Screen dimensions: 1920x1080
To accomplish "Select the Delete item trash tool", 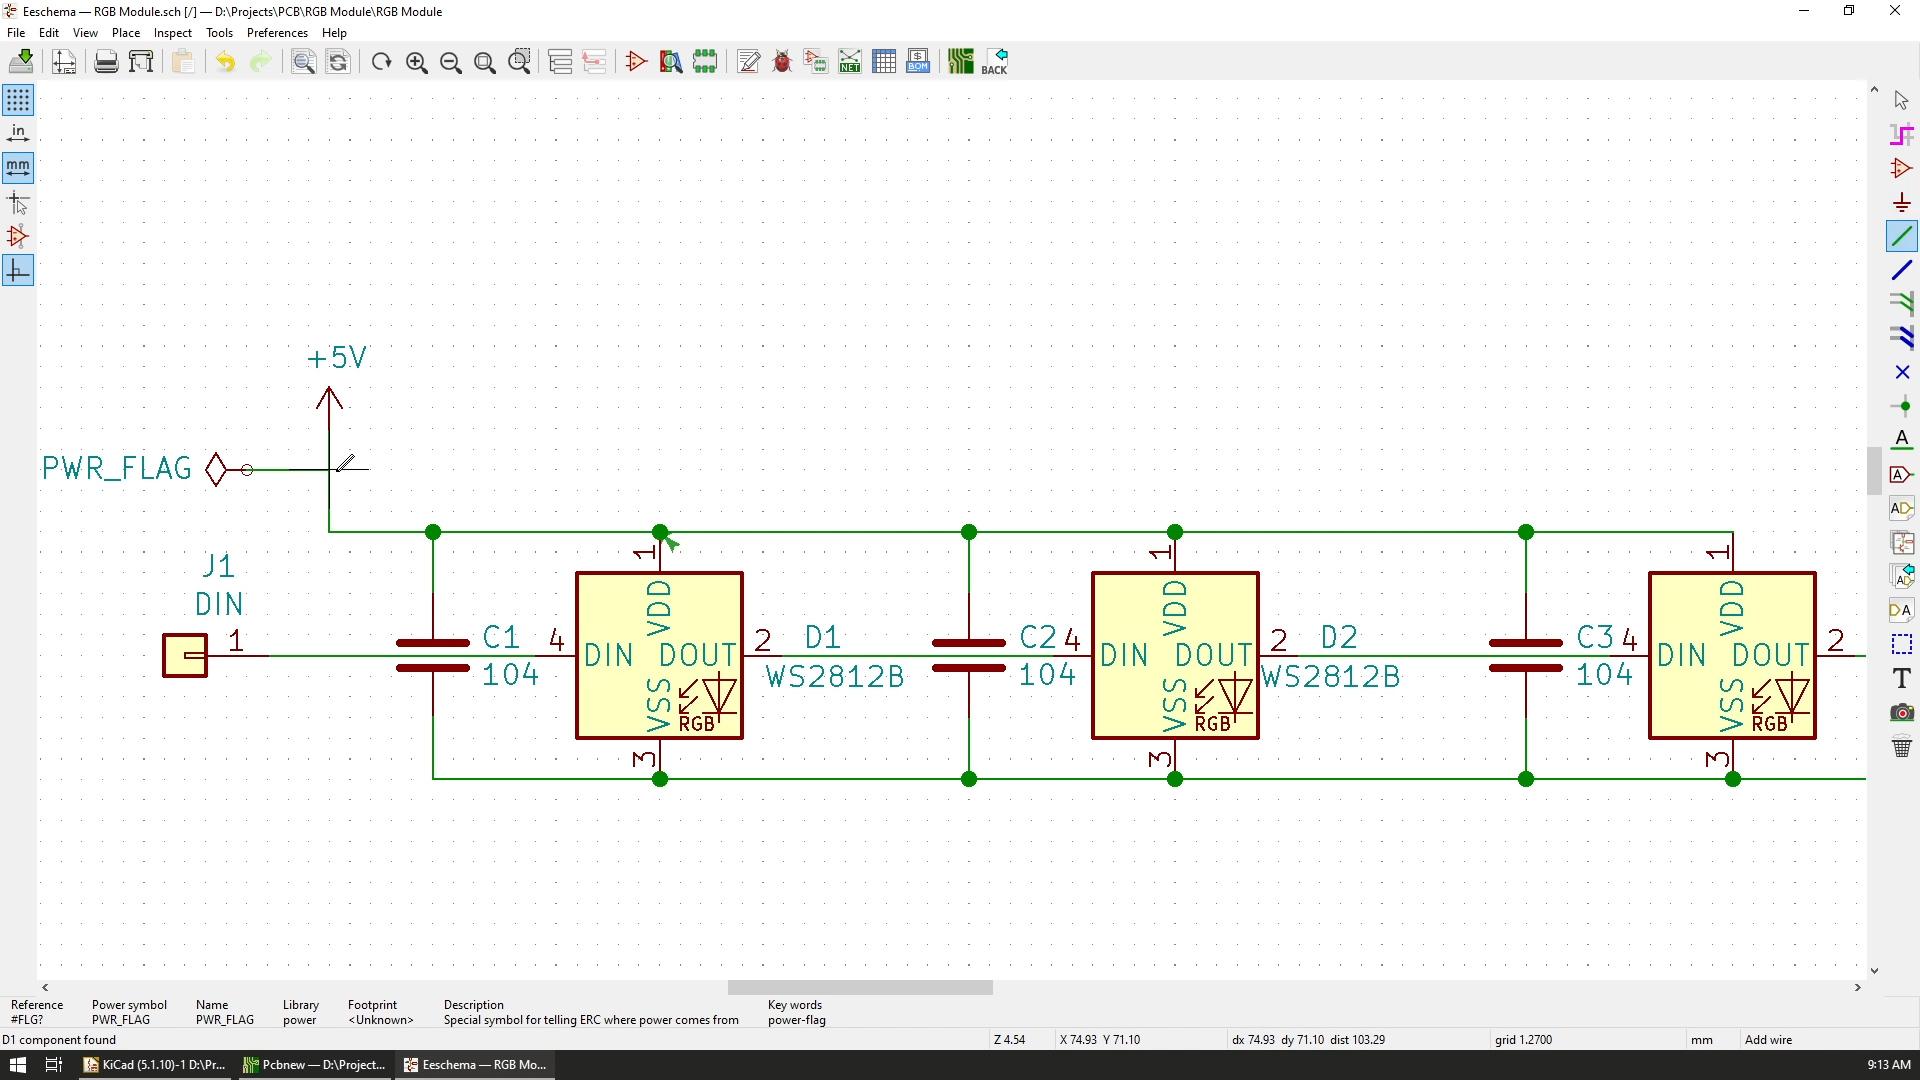I will [1902, 747].
